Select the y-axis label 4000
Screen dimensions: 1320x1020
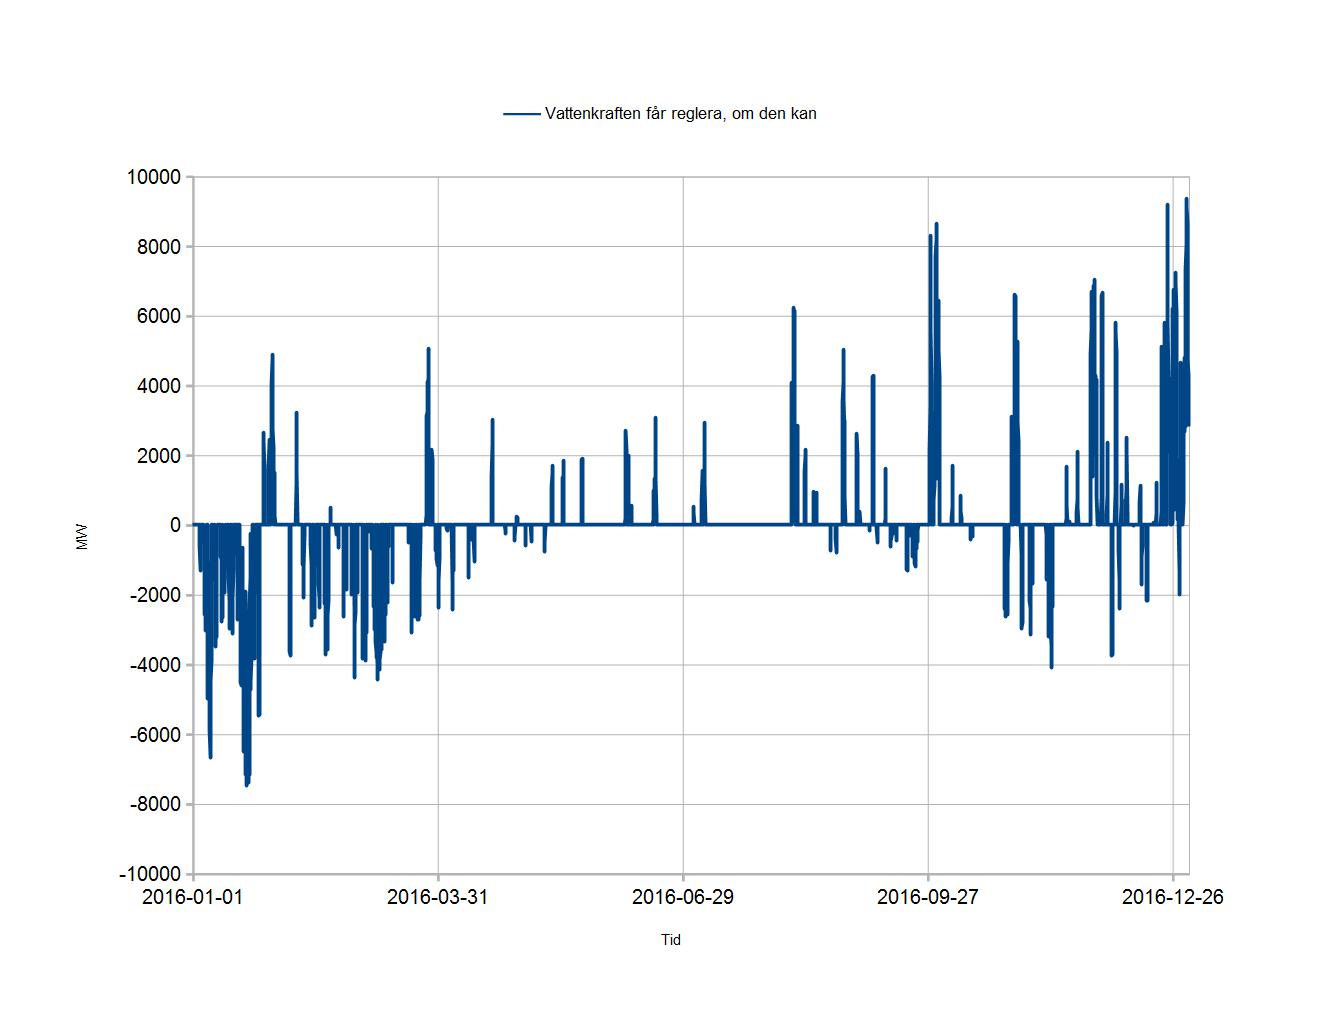tap(159, 386)
